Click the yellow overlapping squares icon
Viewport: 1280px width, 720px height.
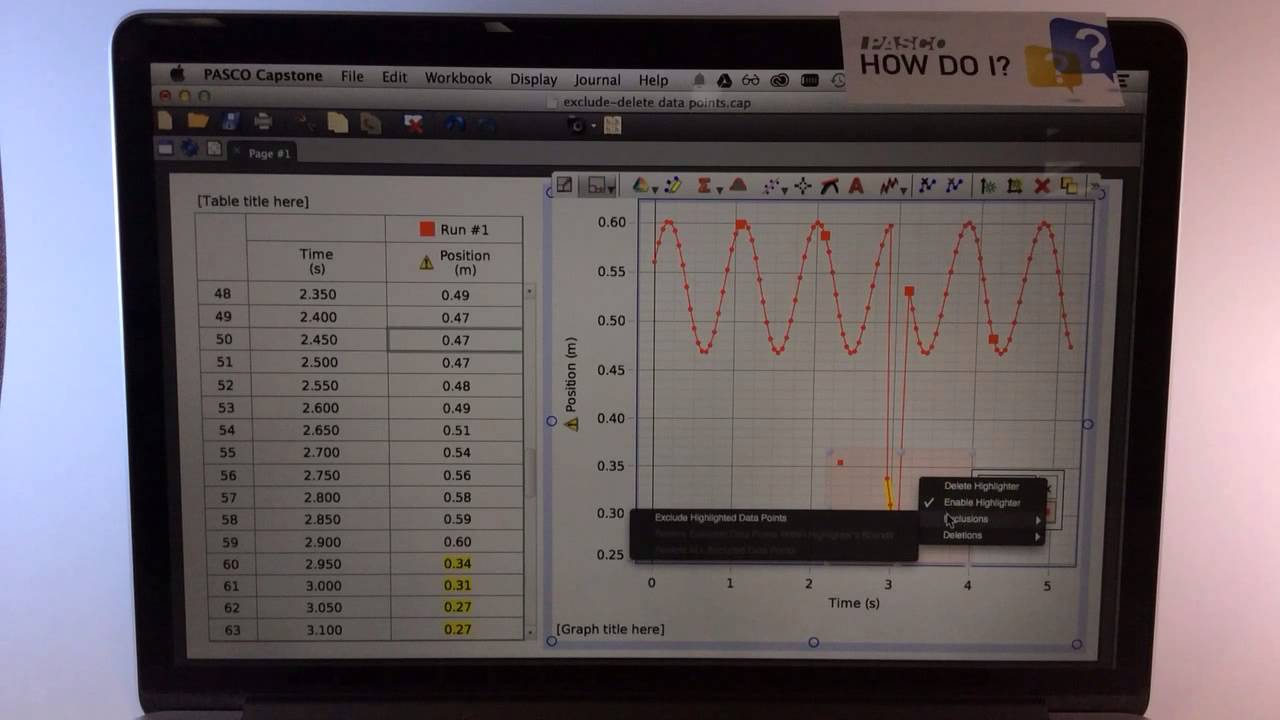click(x=1068, y=186)
